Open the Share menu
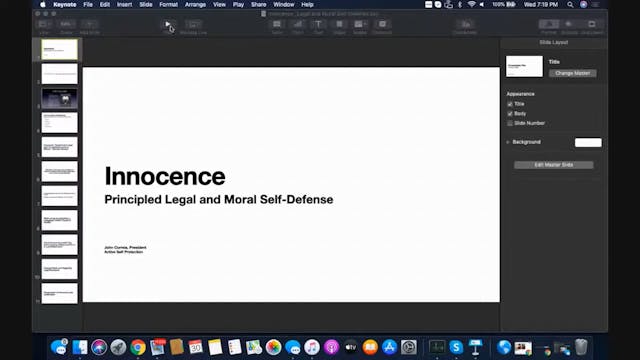 [258, 5]
